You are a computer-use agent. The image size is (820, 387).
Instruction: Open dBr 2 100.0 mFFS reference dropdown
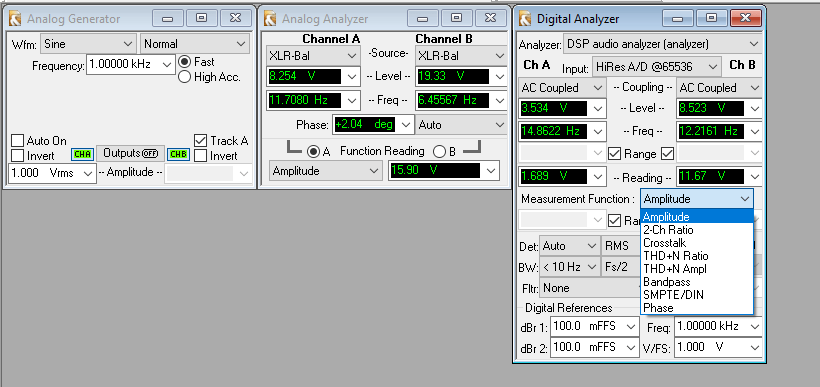pyautogui.click(x=594, y=348)
